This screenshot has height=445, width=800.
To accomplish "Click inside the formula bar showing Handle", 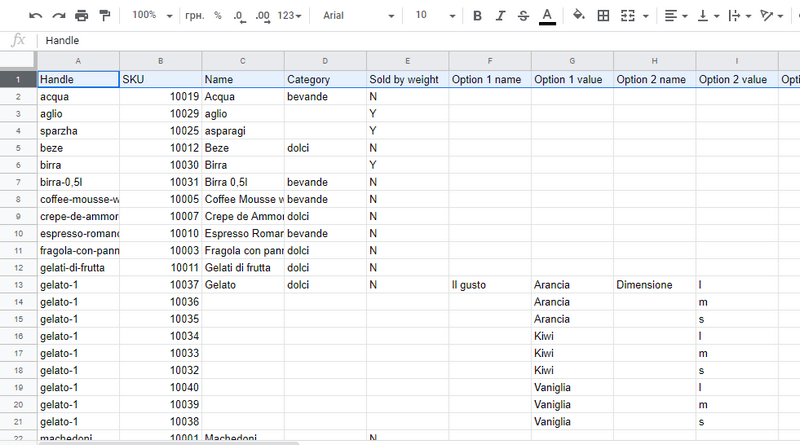I will 418,40.
